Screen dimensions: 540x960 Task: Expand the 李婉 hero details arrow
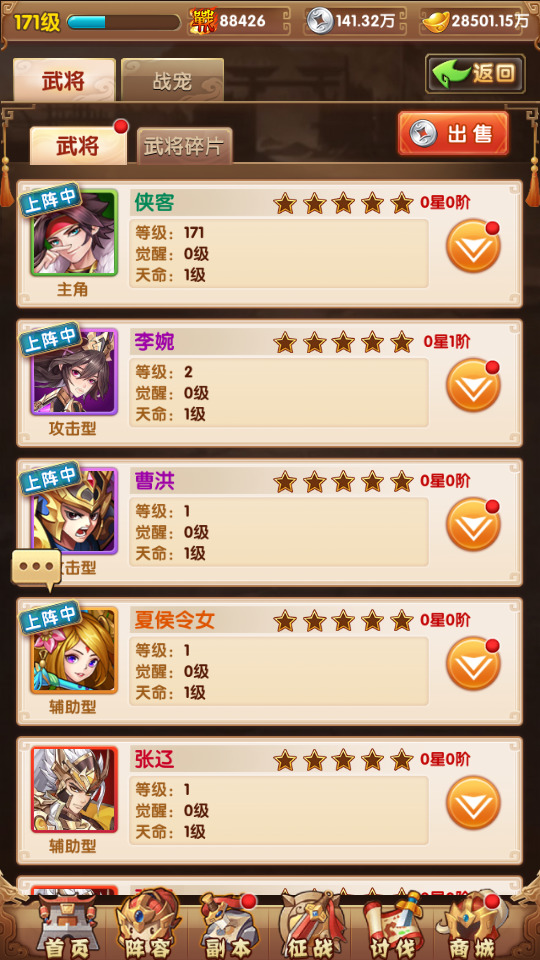[x=473, y=385]
